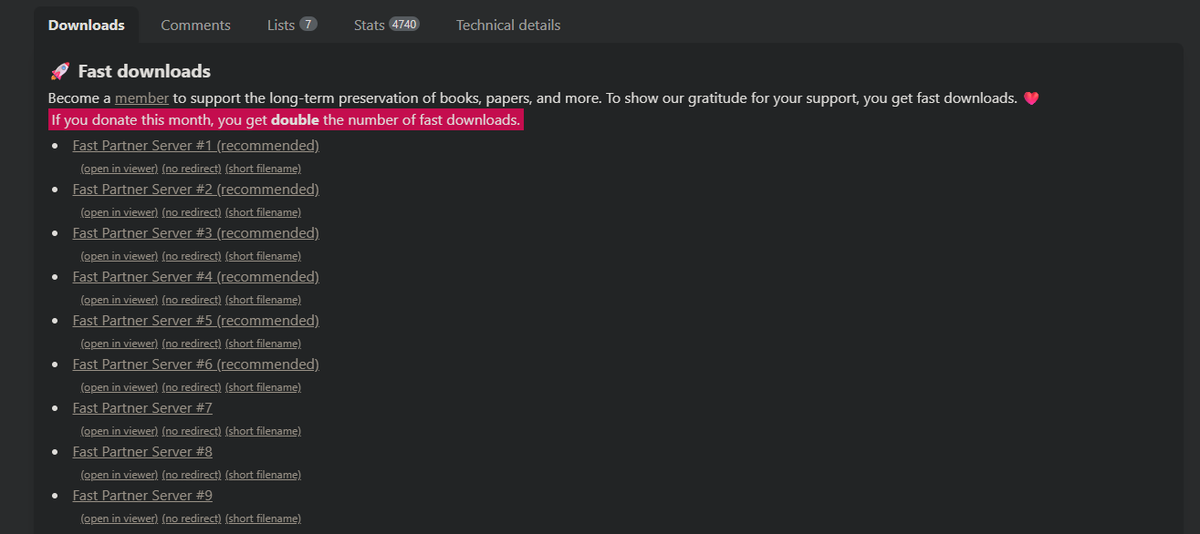1200x534 pixels.
Task: Click the rocket icon beside Fast downloads
Action: 60,72
